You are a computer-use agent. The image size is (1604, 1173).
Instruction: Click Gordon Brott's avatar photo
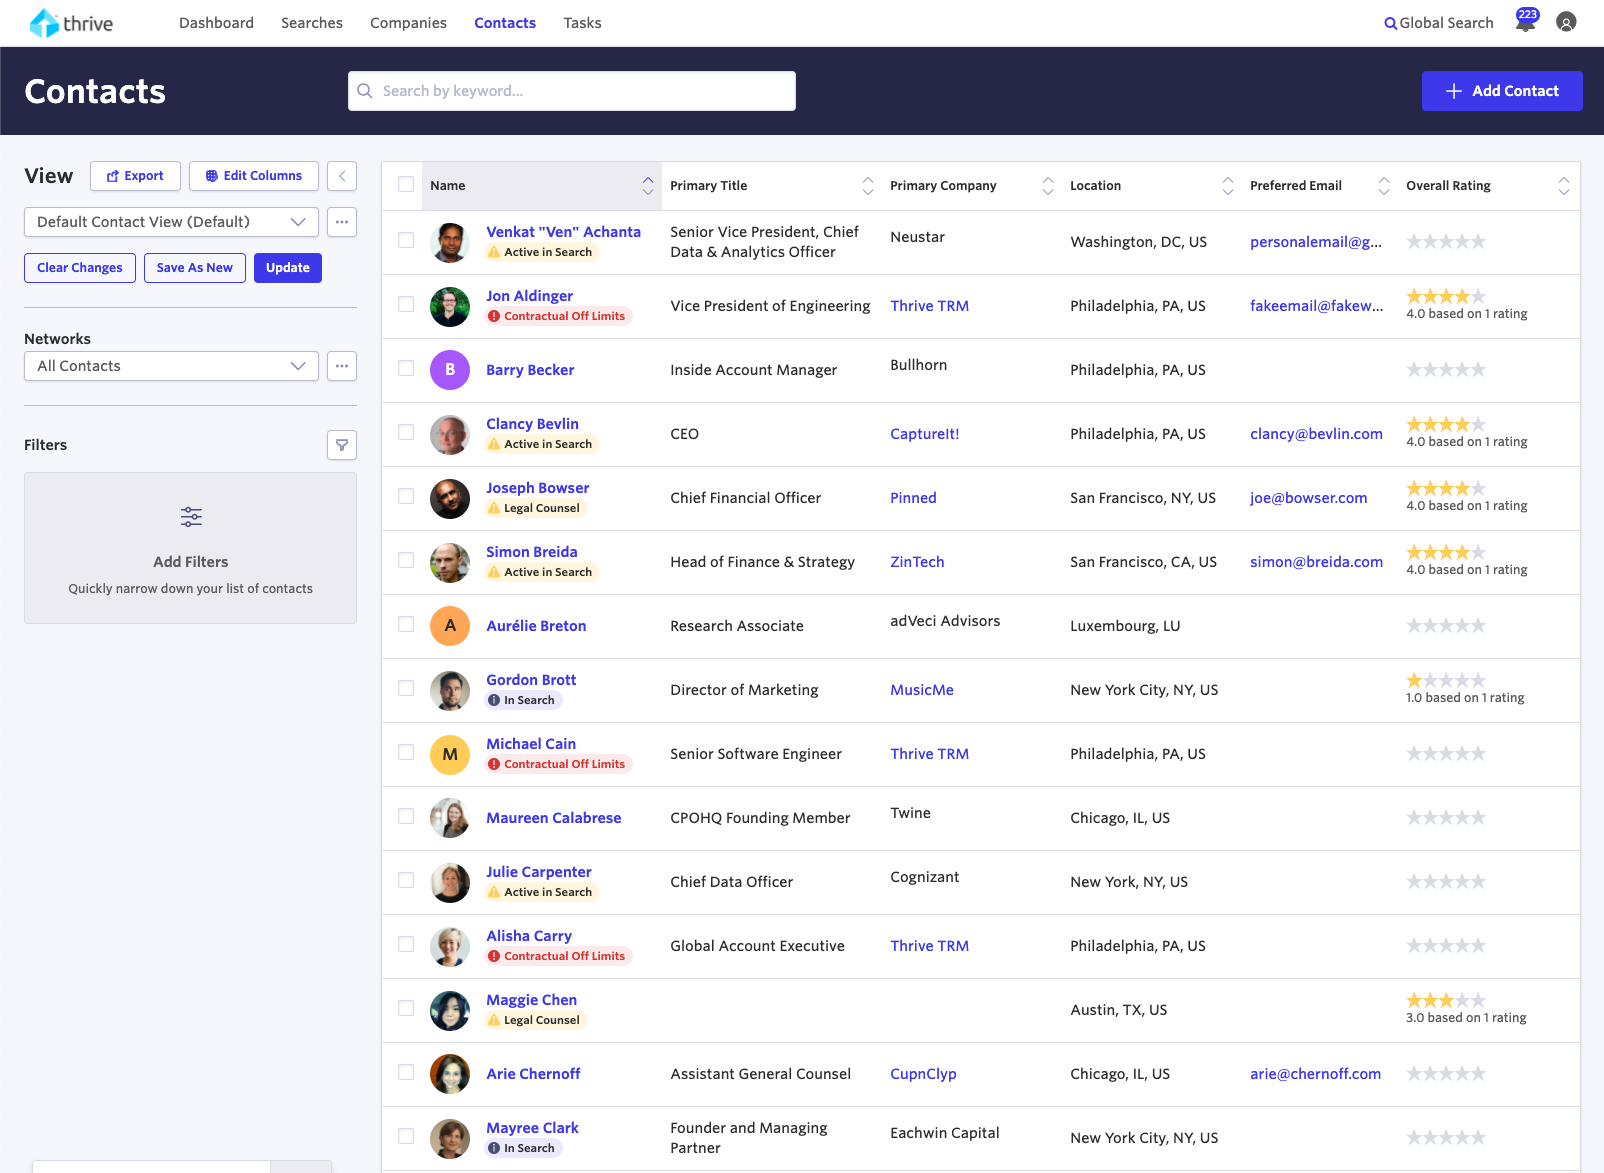point(450,690)
